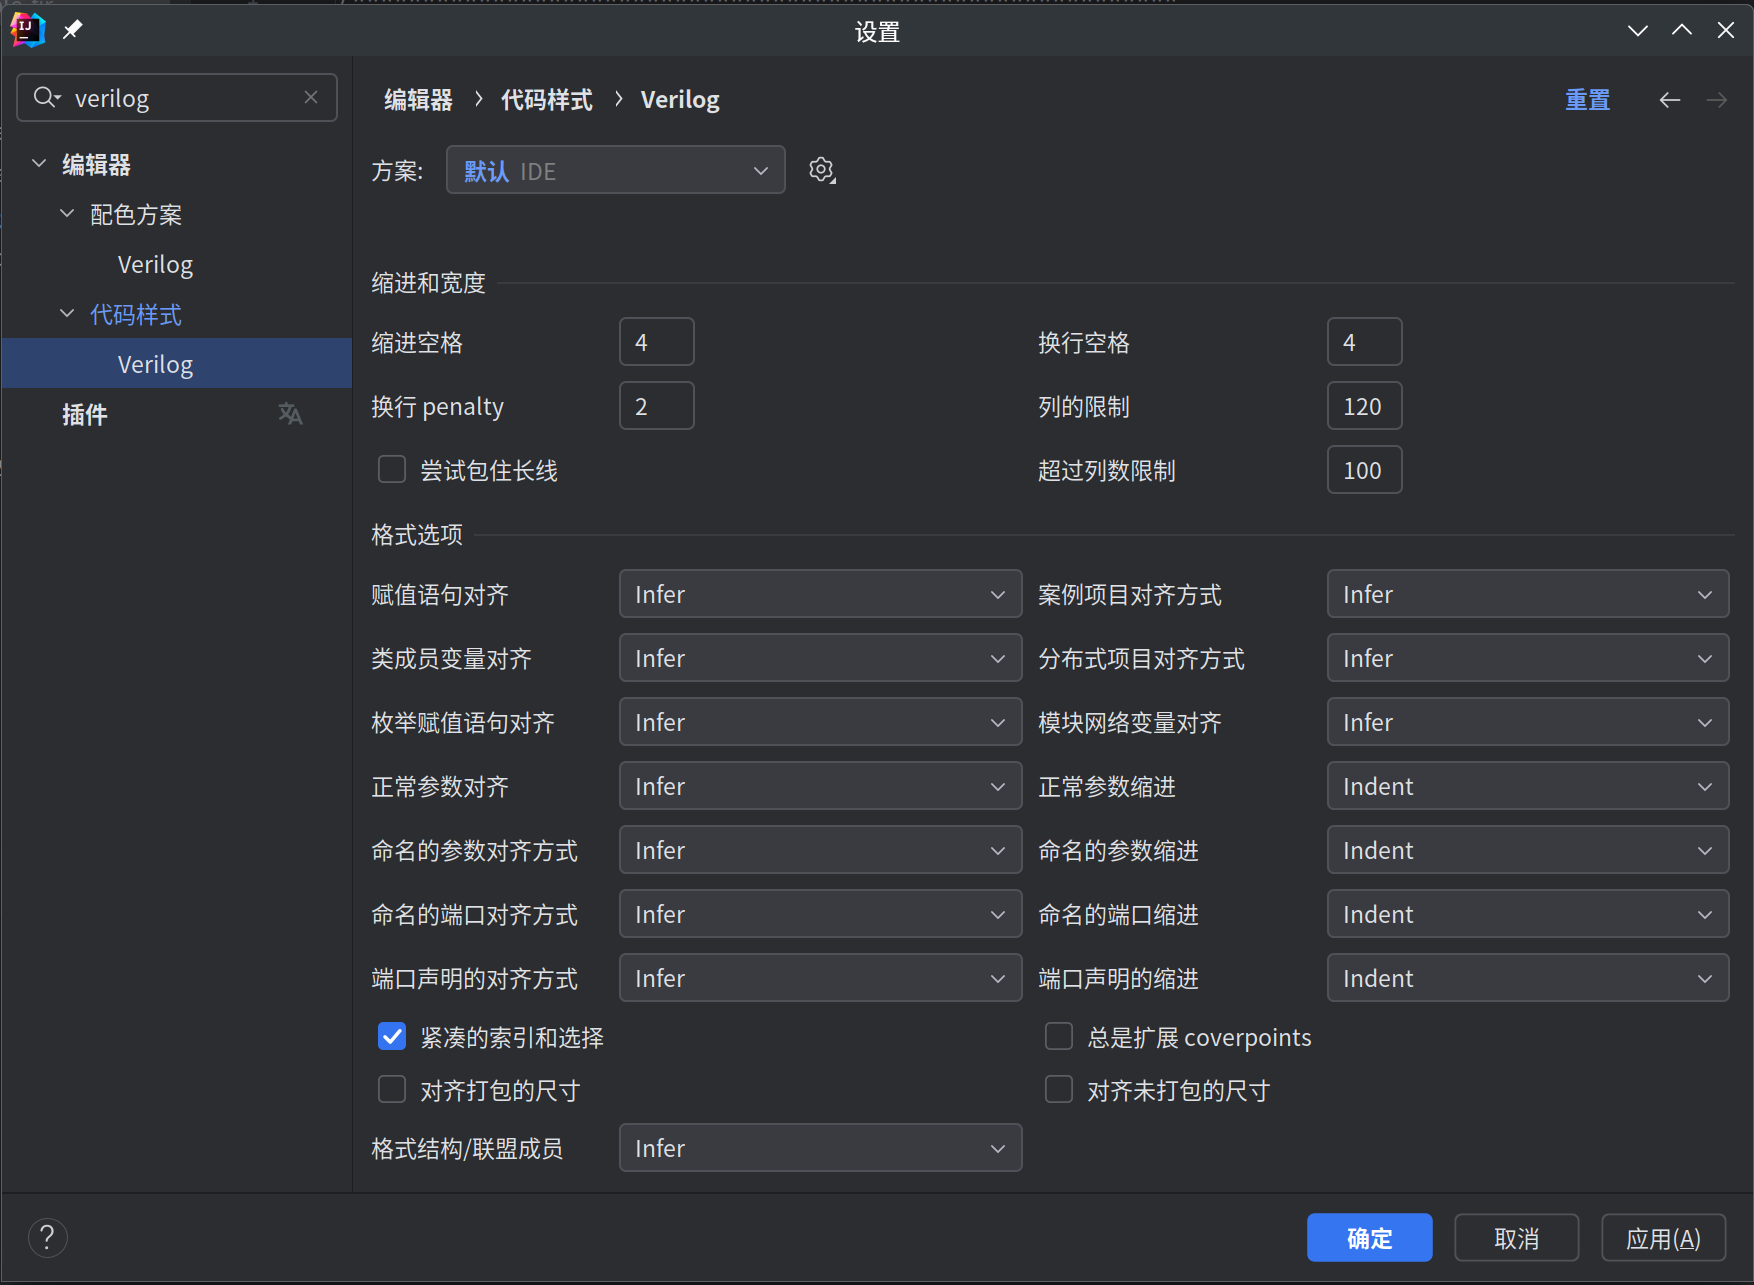
Task: Collapse the 配色方案 tree node
Action: [67, 213]
